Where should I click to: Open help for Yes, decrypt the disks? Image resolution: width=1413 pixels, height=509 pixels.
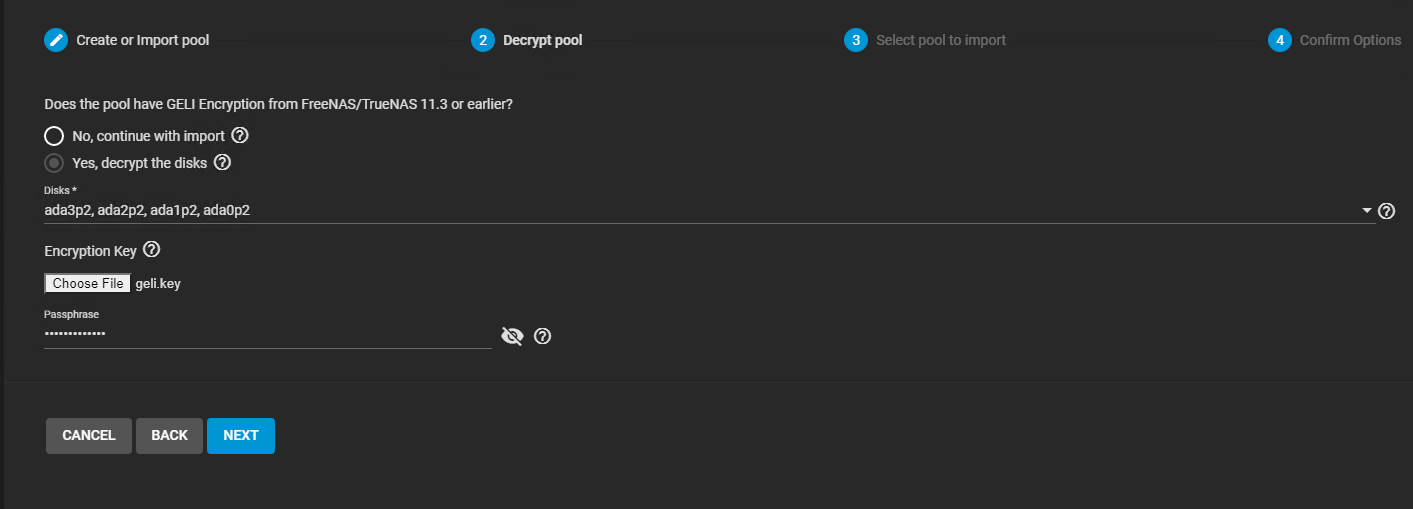click(x=223, y=161)
